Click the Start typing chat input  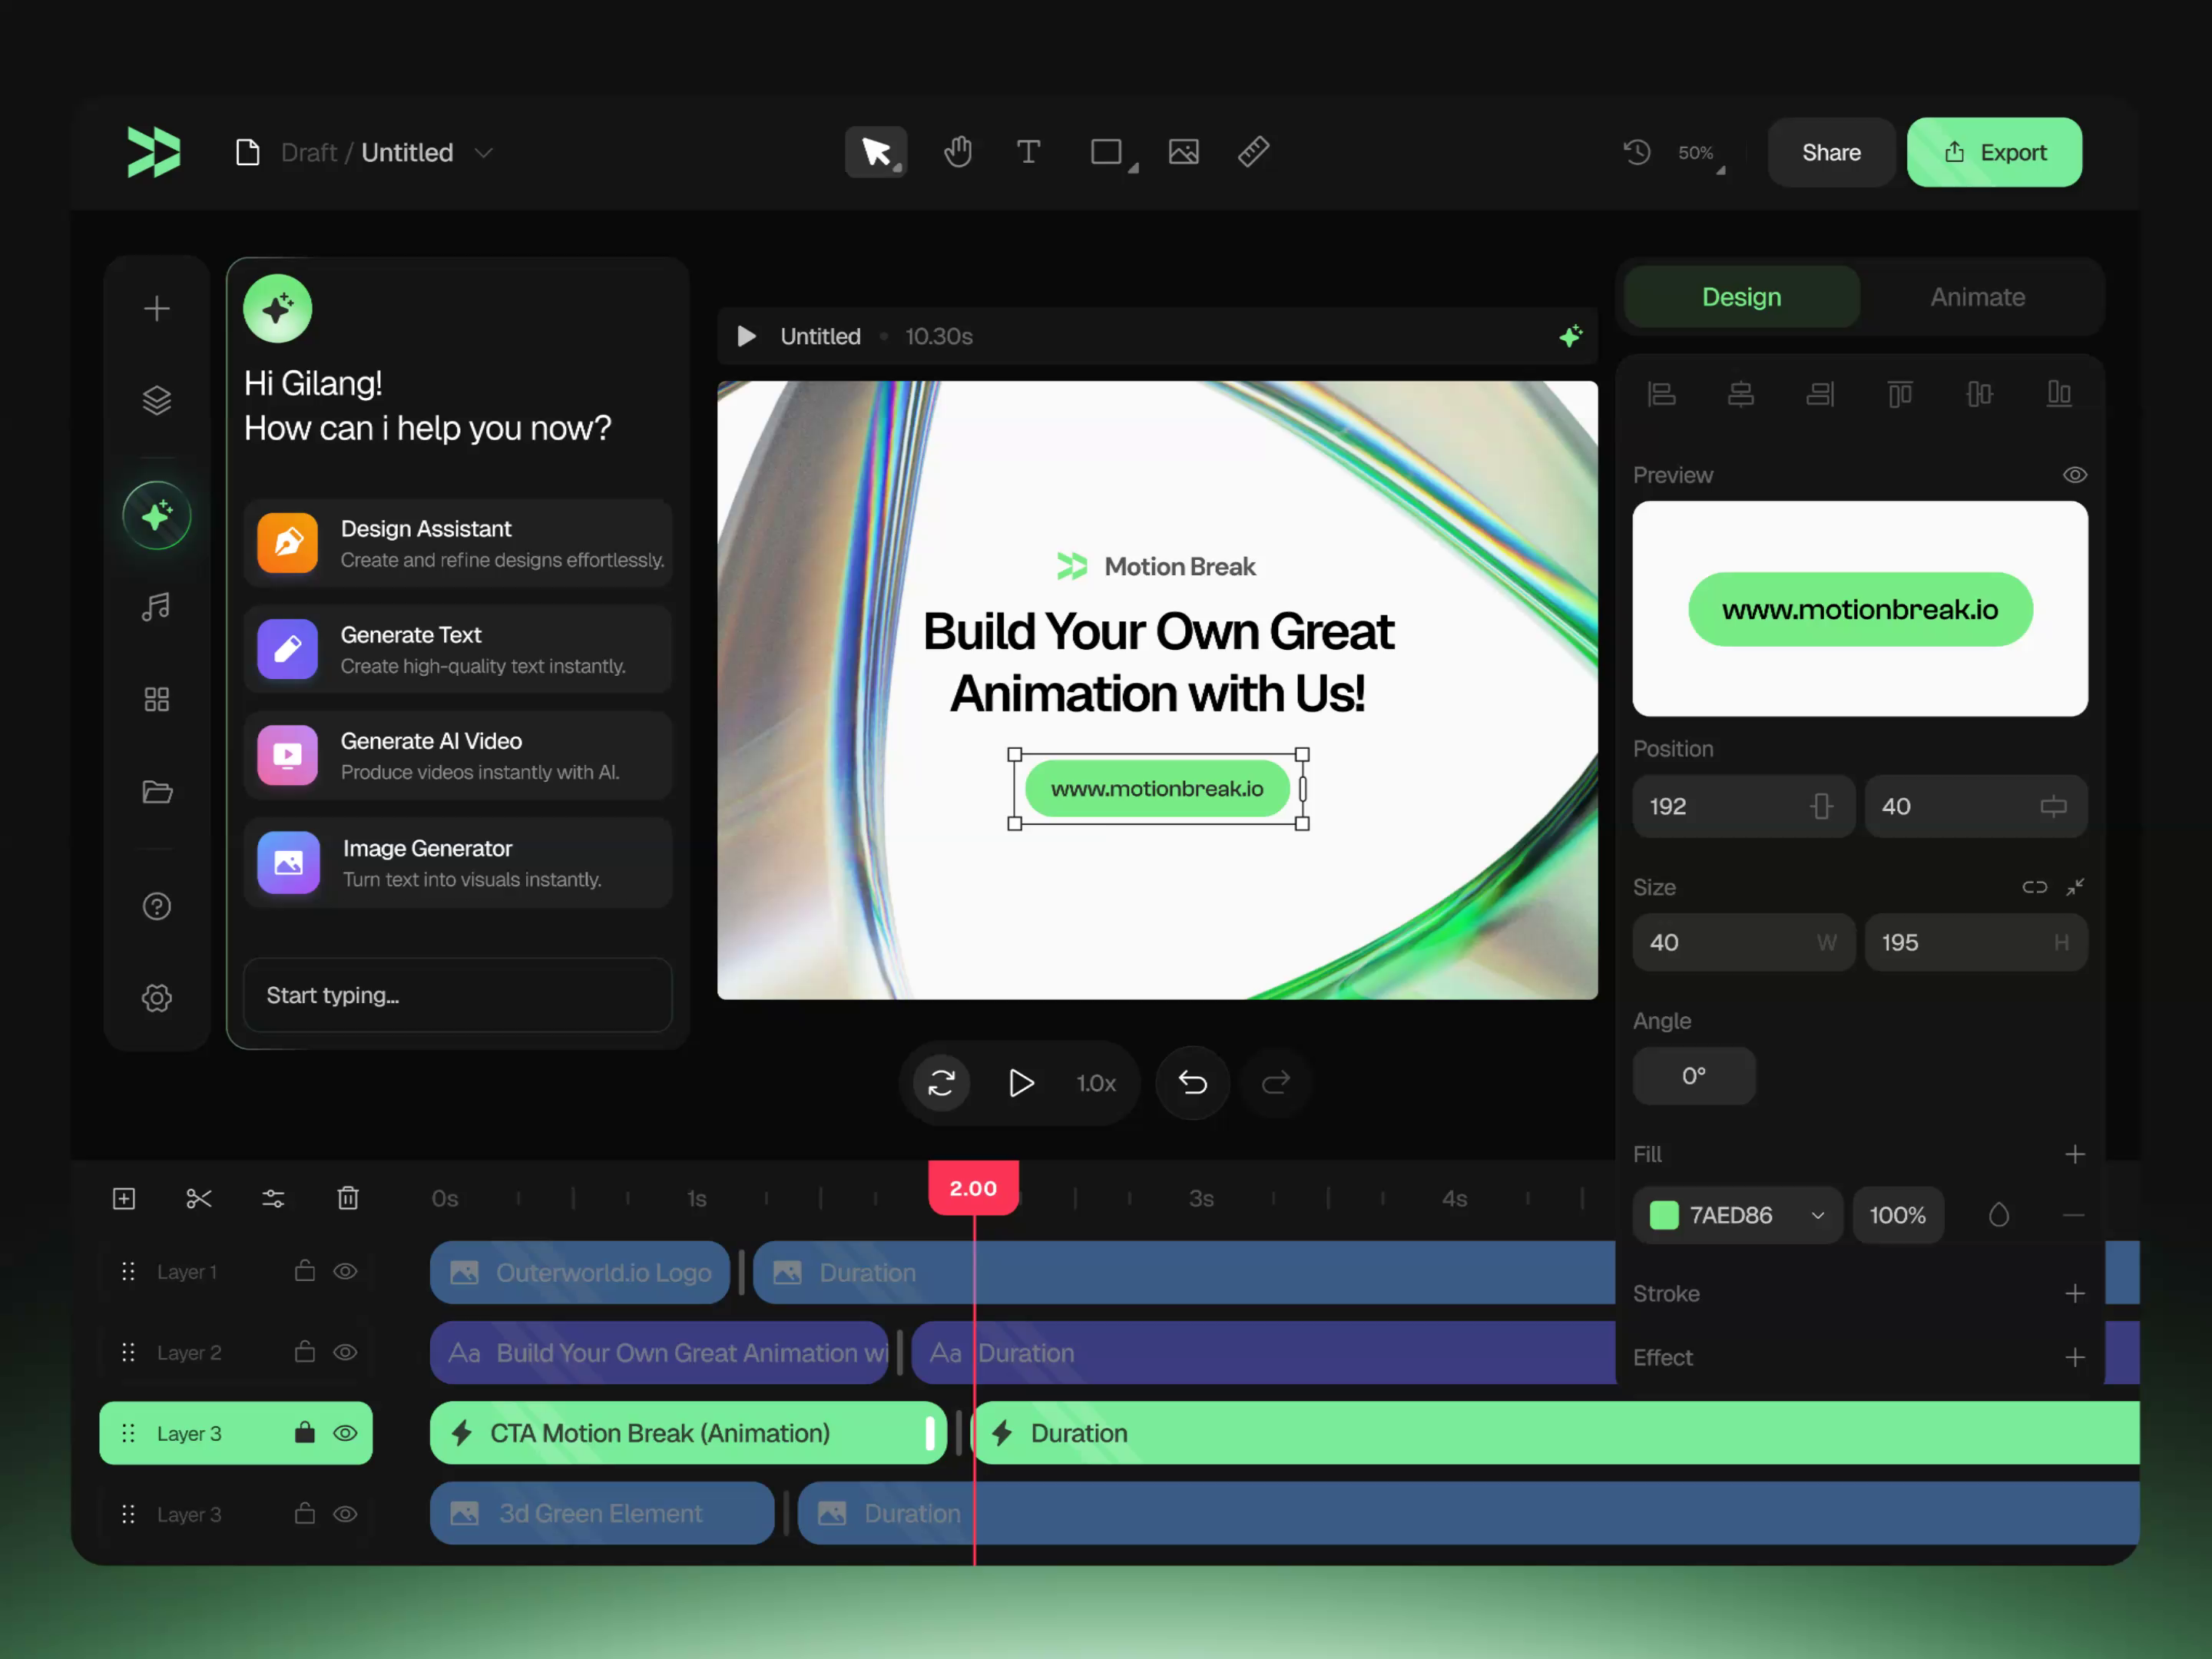pyautogui.click(x=458, y=995)
